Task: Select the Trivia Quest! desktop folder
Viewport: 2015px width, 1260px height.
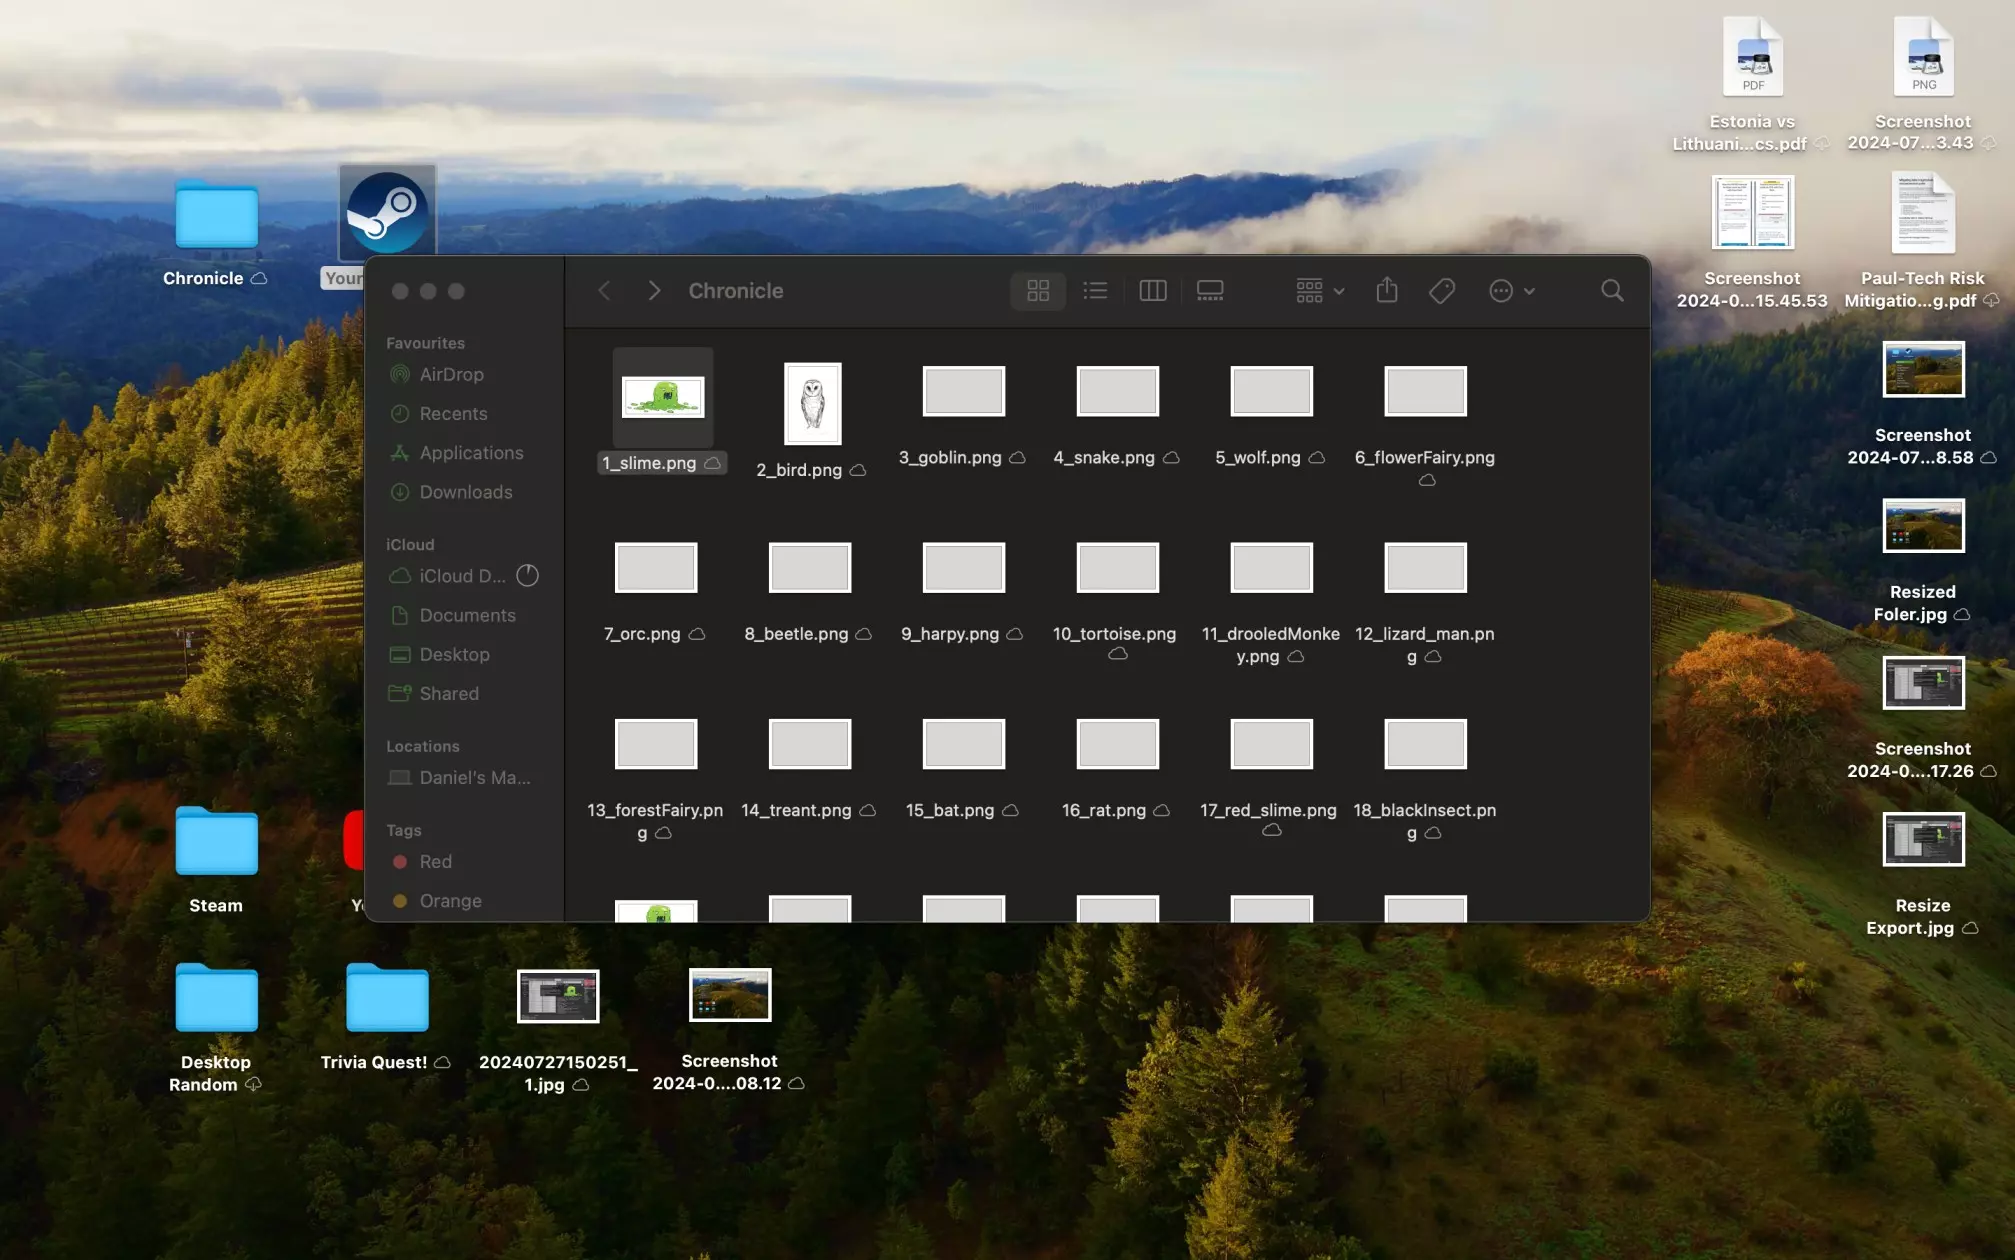Action: [x=387, y=998]
